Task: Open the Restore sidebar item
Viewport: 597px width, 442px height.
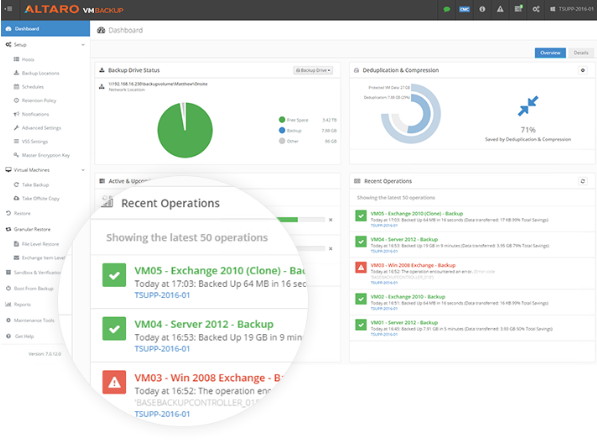Action: (22, 213)
